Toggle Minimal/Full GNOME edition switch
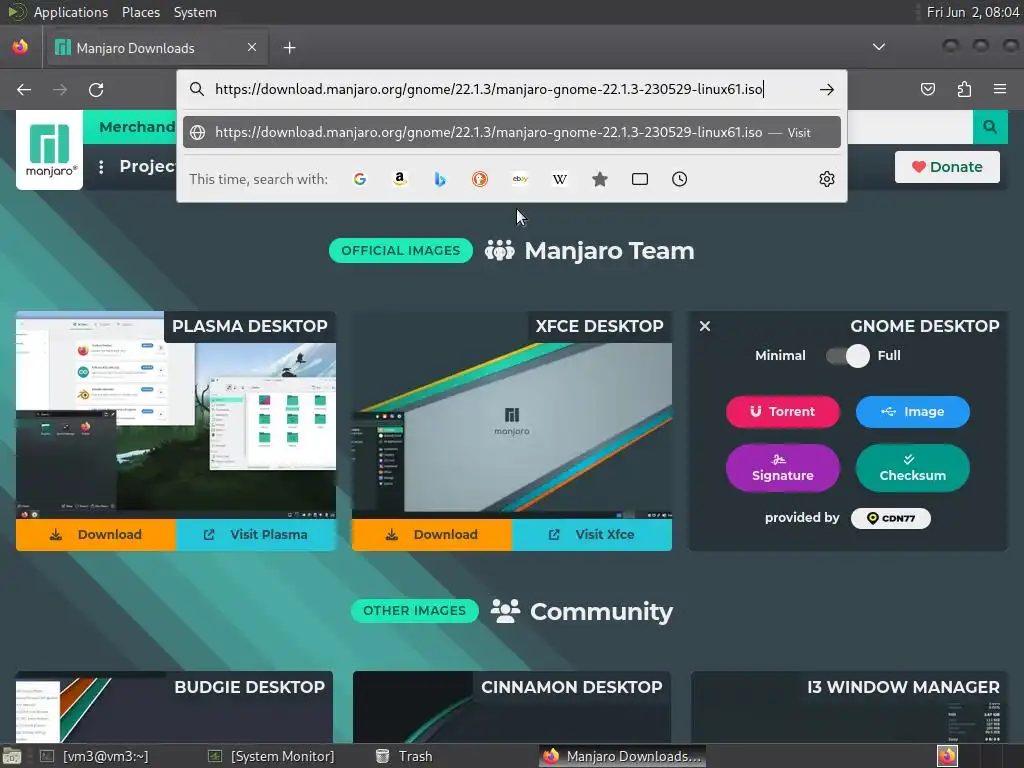The image size is (1024, 768). pos(848,356)
